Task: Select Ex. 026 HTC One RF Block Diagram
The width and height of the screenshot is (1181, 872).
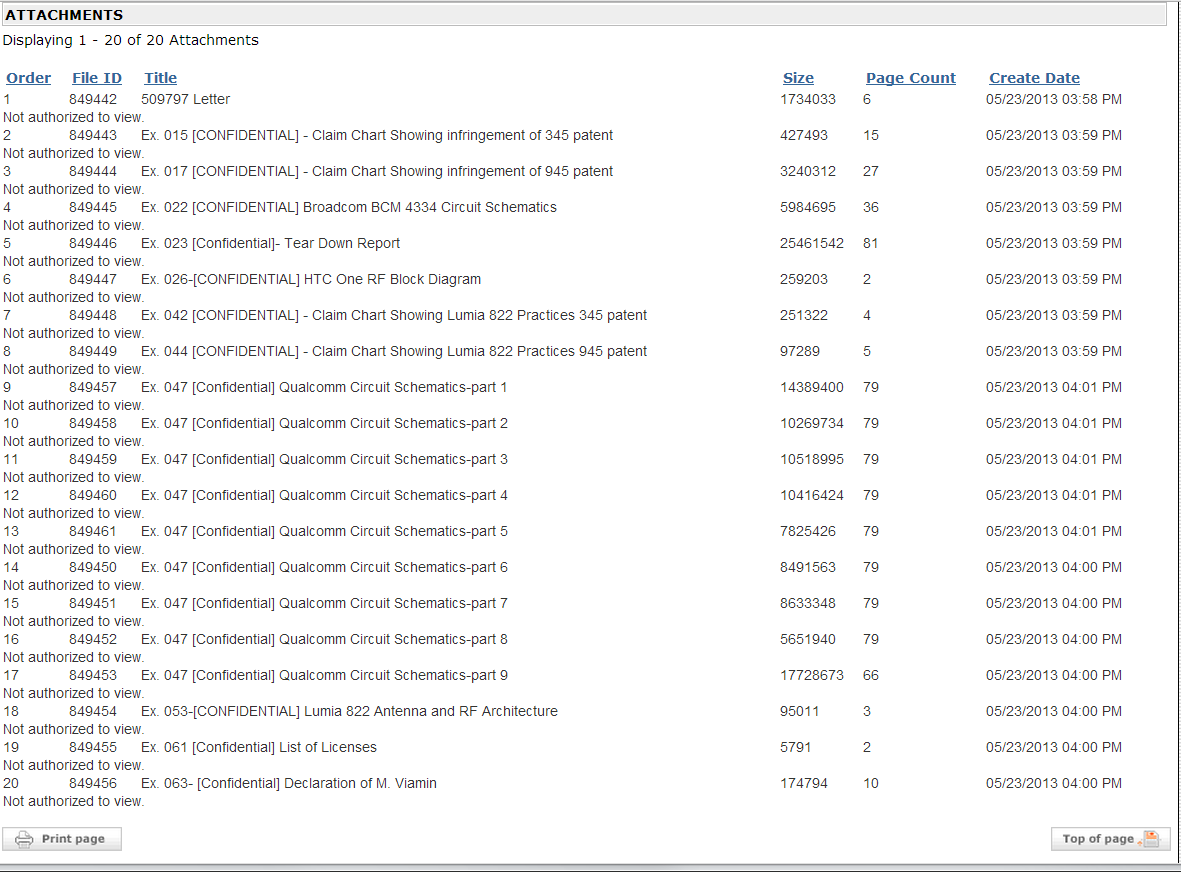Action: pyautogui.click(x=310, y=279)
